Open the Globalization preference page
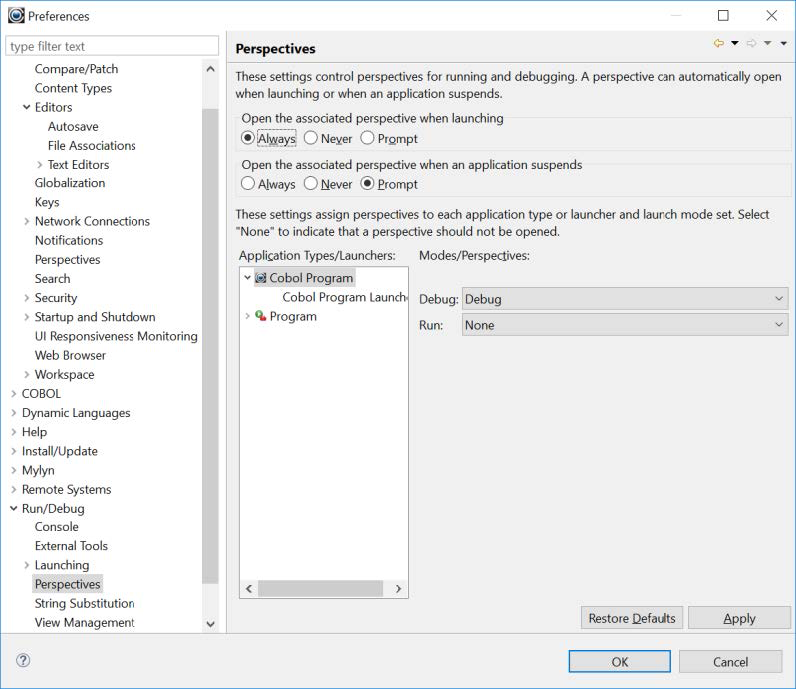The image size is (796, 689). 70,183
